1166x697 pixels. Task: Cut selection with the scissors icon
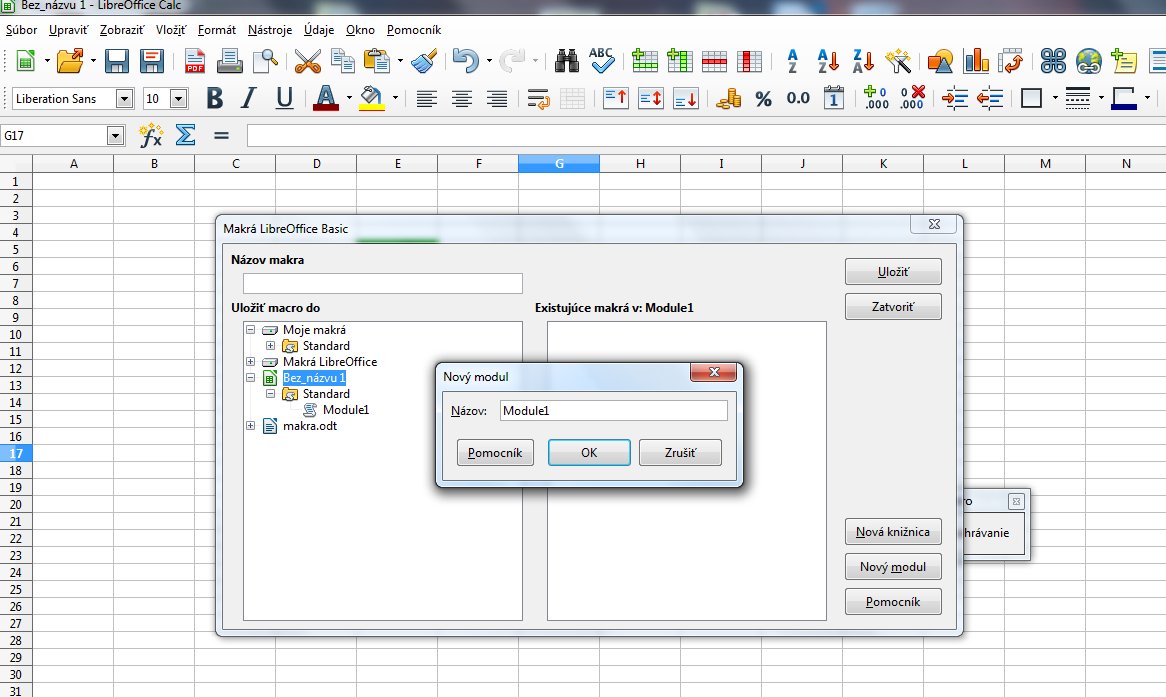[x=307, y=61]
